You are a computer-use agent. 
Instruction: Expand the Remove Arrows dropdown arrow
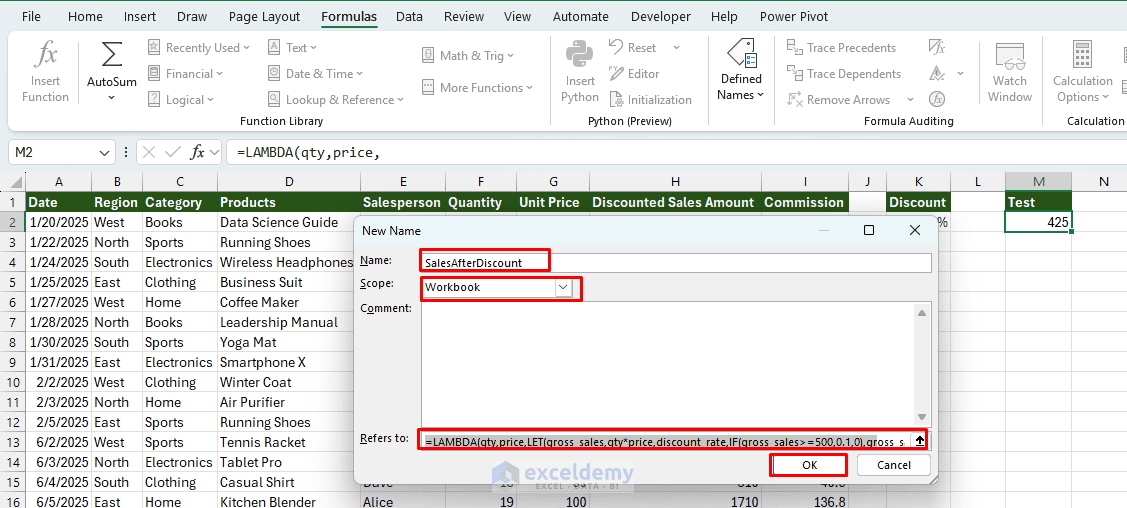910,100
